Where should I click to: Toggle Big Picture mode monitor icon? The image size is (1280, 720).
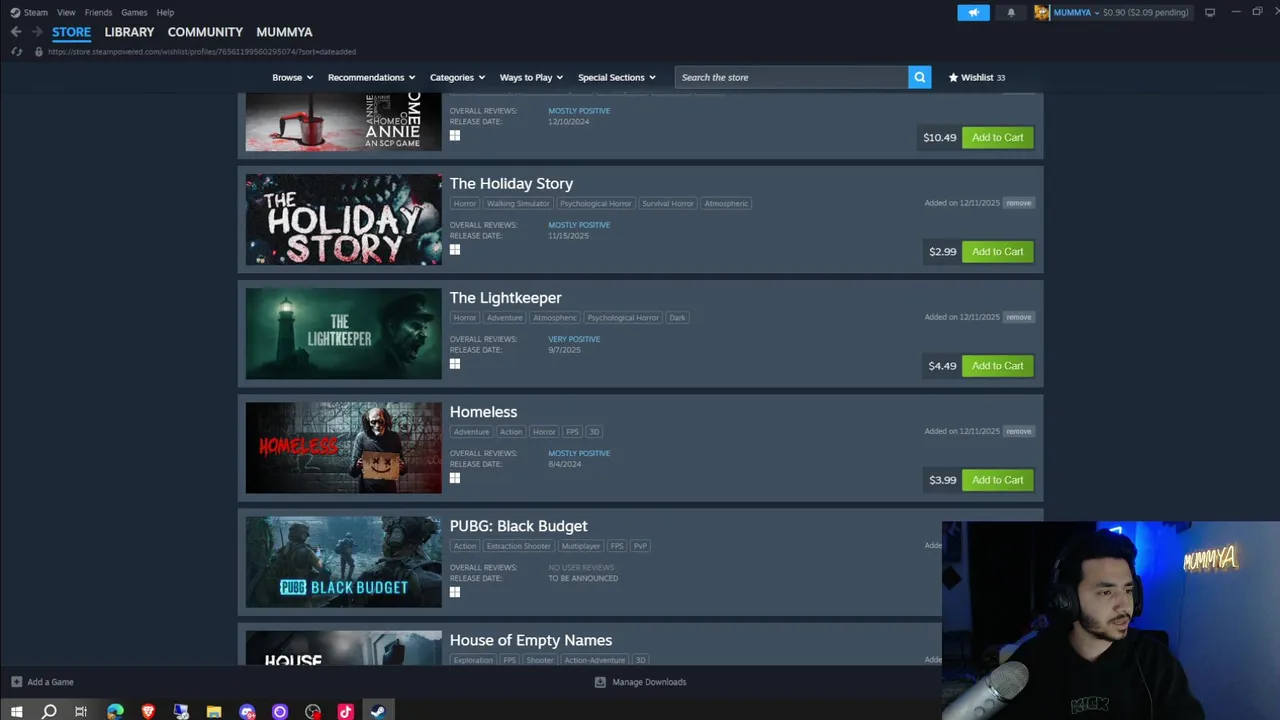[1210, 12]
